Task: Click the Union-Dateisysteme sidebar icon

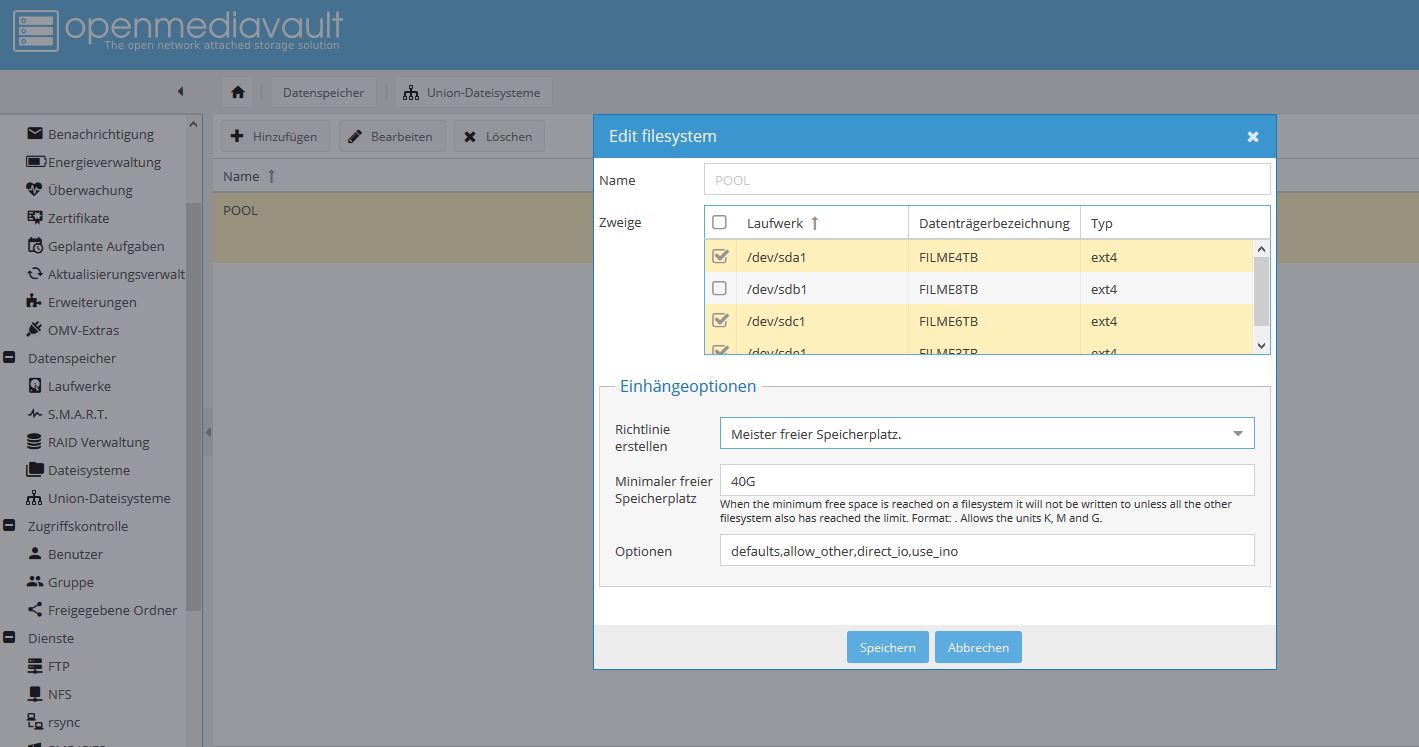Action: click(x=35, y=497)
